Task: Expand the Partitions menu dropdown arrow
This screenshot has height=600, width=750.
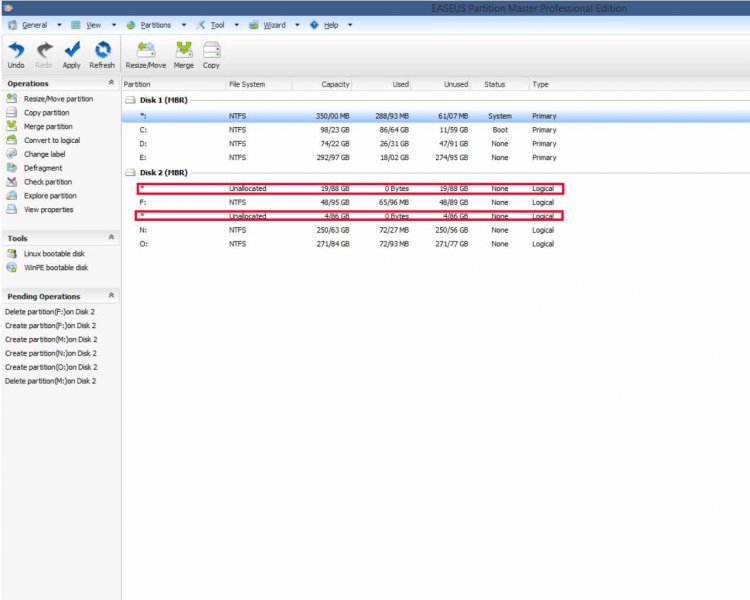Action: pyautogui.click(x=184, y=25)
